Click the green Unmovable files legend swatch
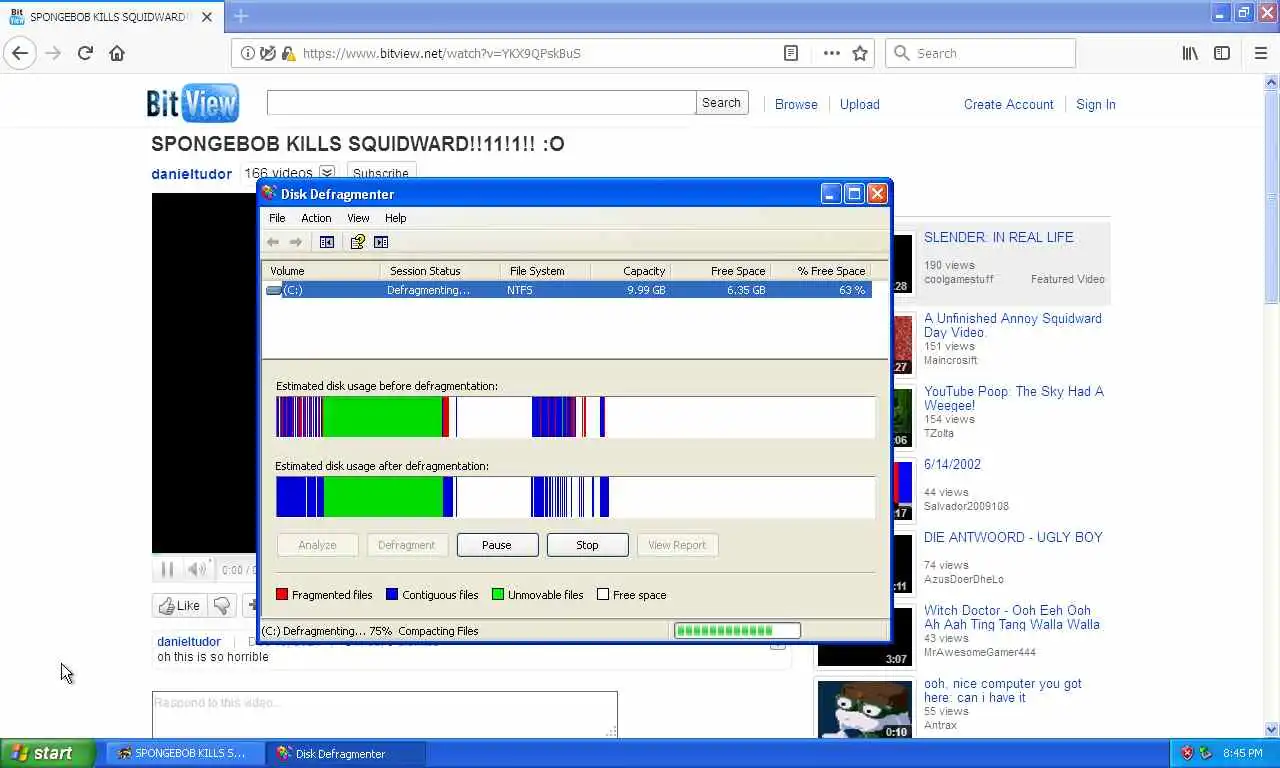Screen dimensions: 1280x768 coord(498,594)
